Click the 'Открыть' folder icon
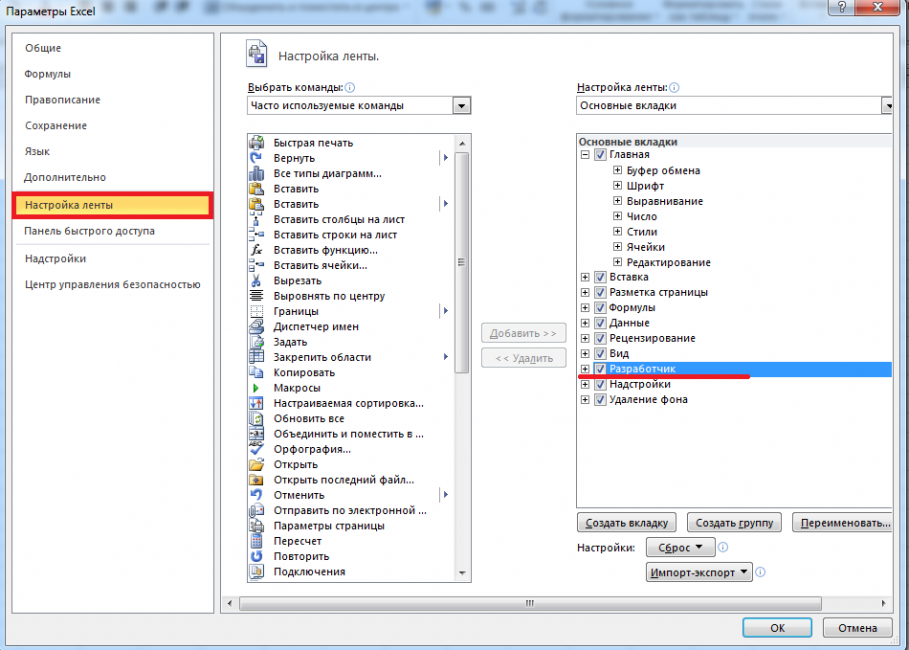 click(256, 464)
